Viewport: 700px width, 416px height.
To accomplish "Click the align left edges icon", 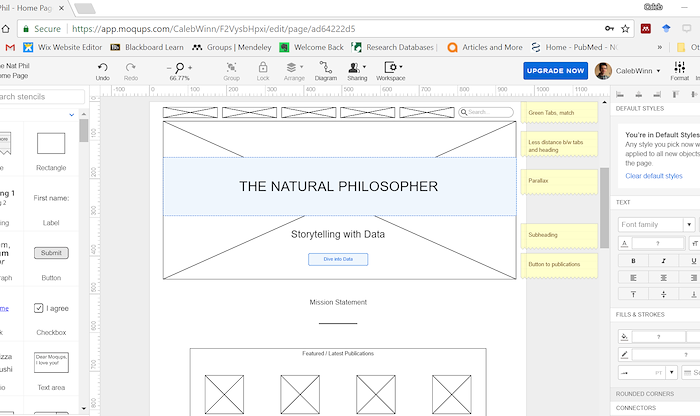I will tap(620, 94).
